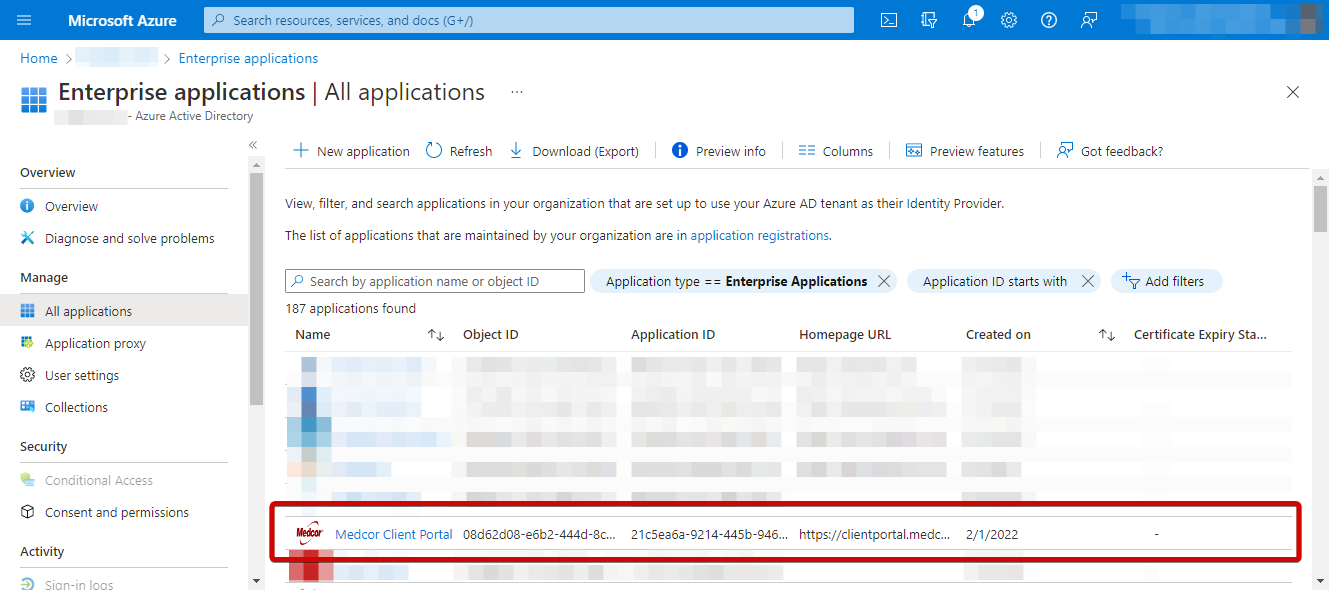Select All applications in the sidebar

(124, 311)
